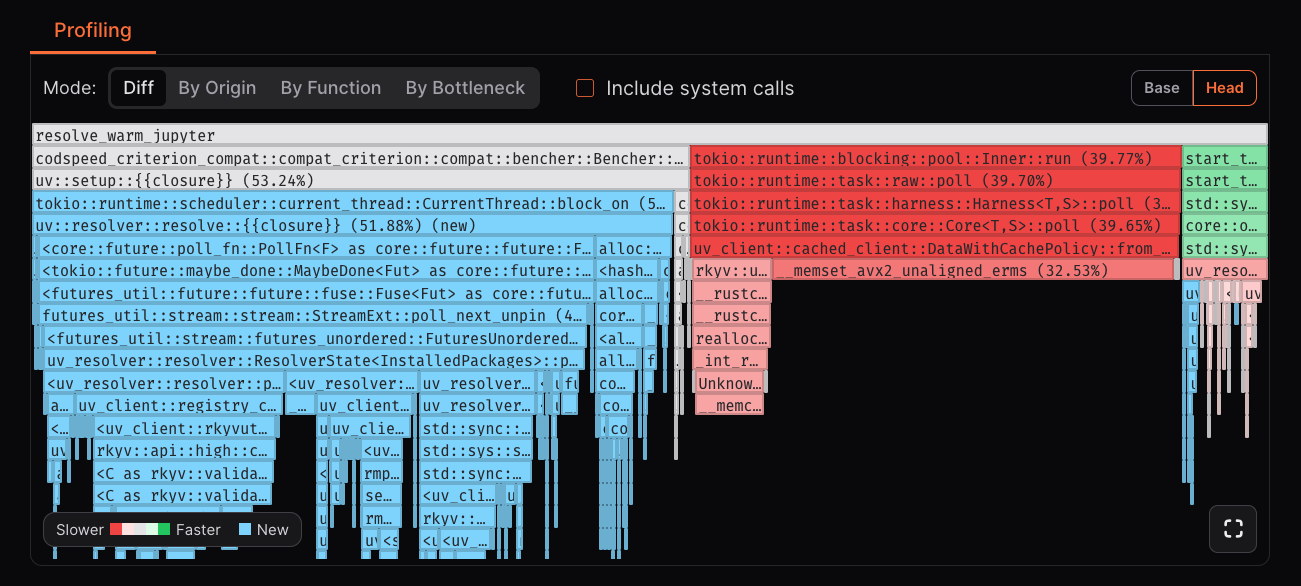The image size is (1301, 586).
Task: Select the harness::Harness<T,S>::poll frame
Action: [935, 203]
